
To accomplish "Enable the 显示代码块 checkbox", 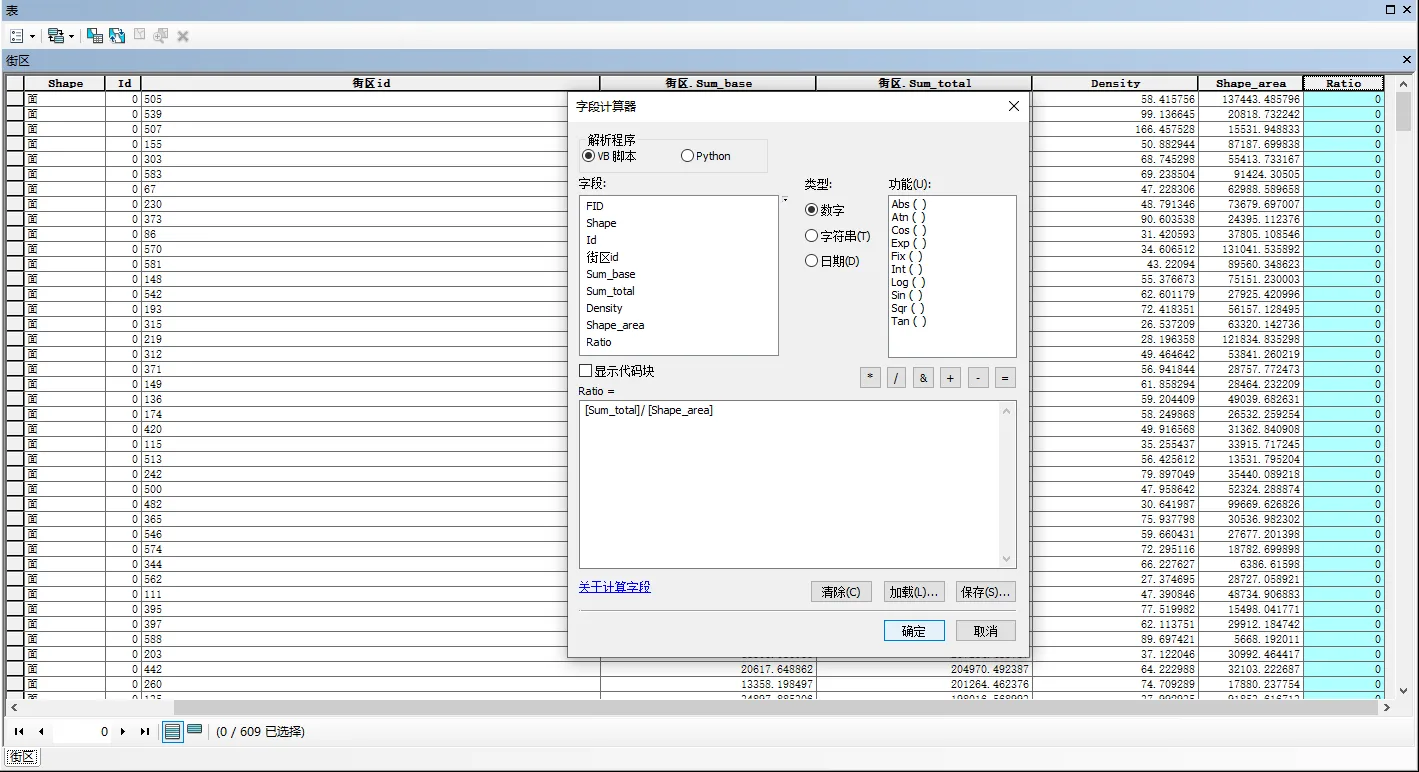I will tap(586, 371).
